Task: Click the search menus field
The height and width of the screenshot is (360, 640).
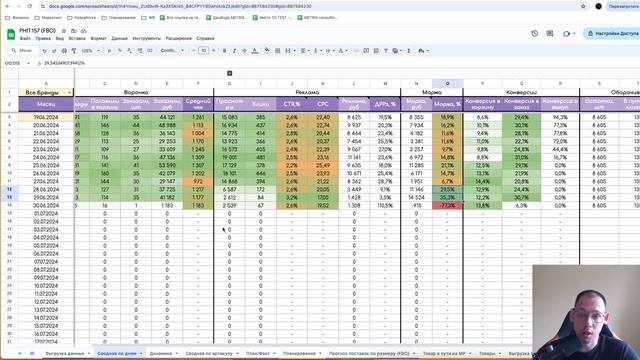Action: click(22, 51)
